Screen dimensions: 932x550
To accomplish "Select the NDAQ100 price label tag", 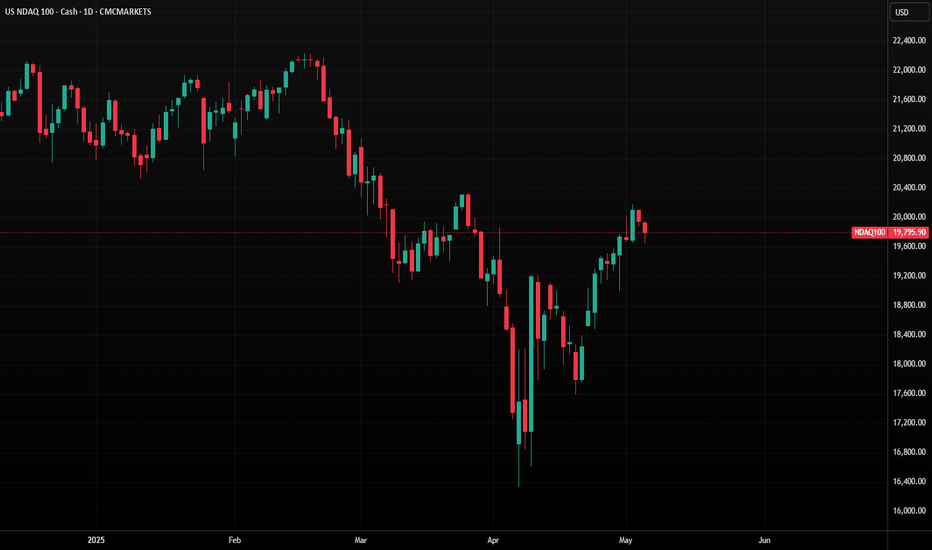I will tap(870, 232).
